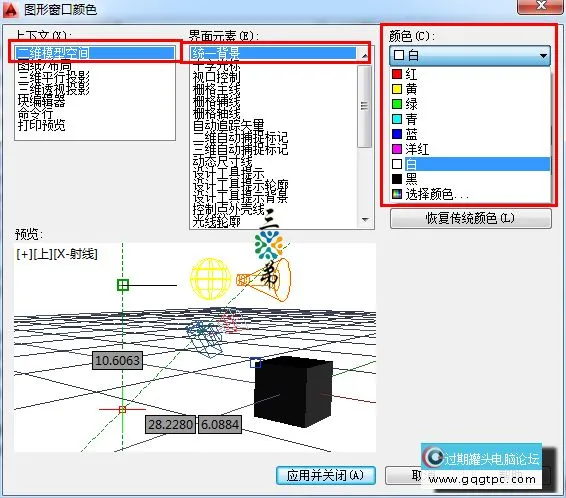Choose 命令行 in context list
This screenshot has height=498, width=566.
point(35,113)
